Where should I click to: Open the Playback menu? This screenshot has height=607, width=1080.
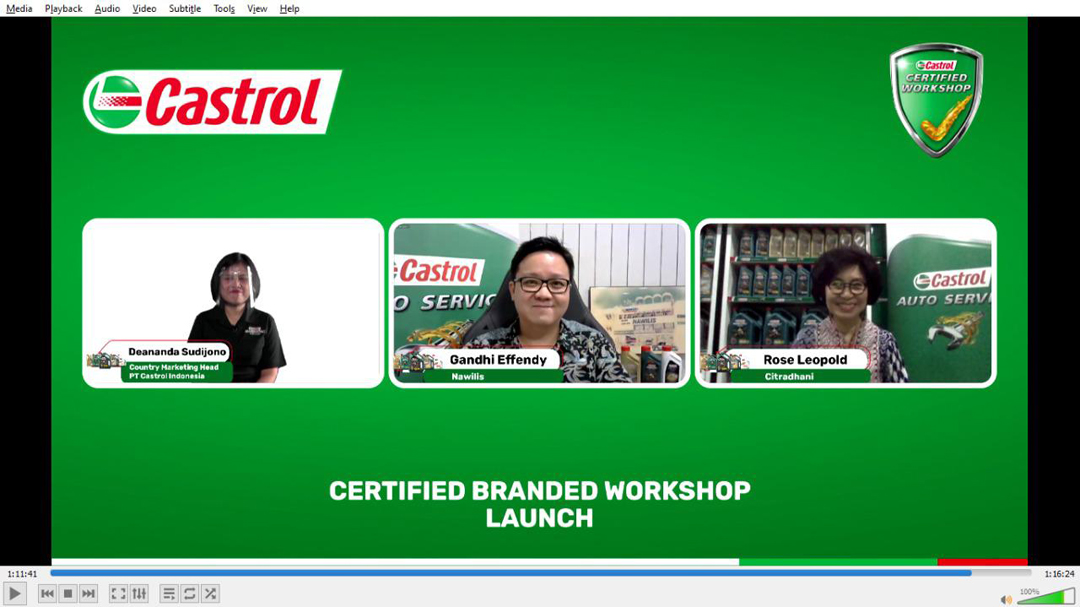coord(63,8)
